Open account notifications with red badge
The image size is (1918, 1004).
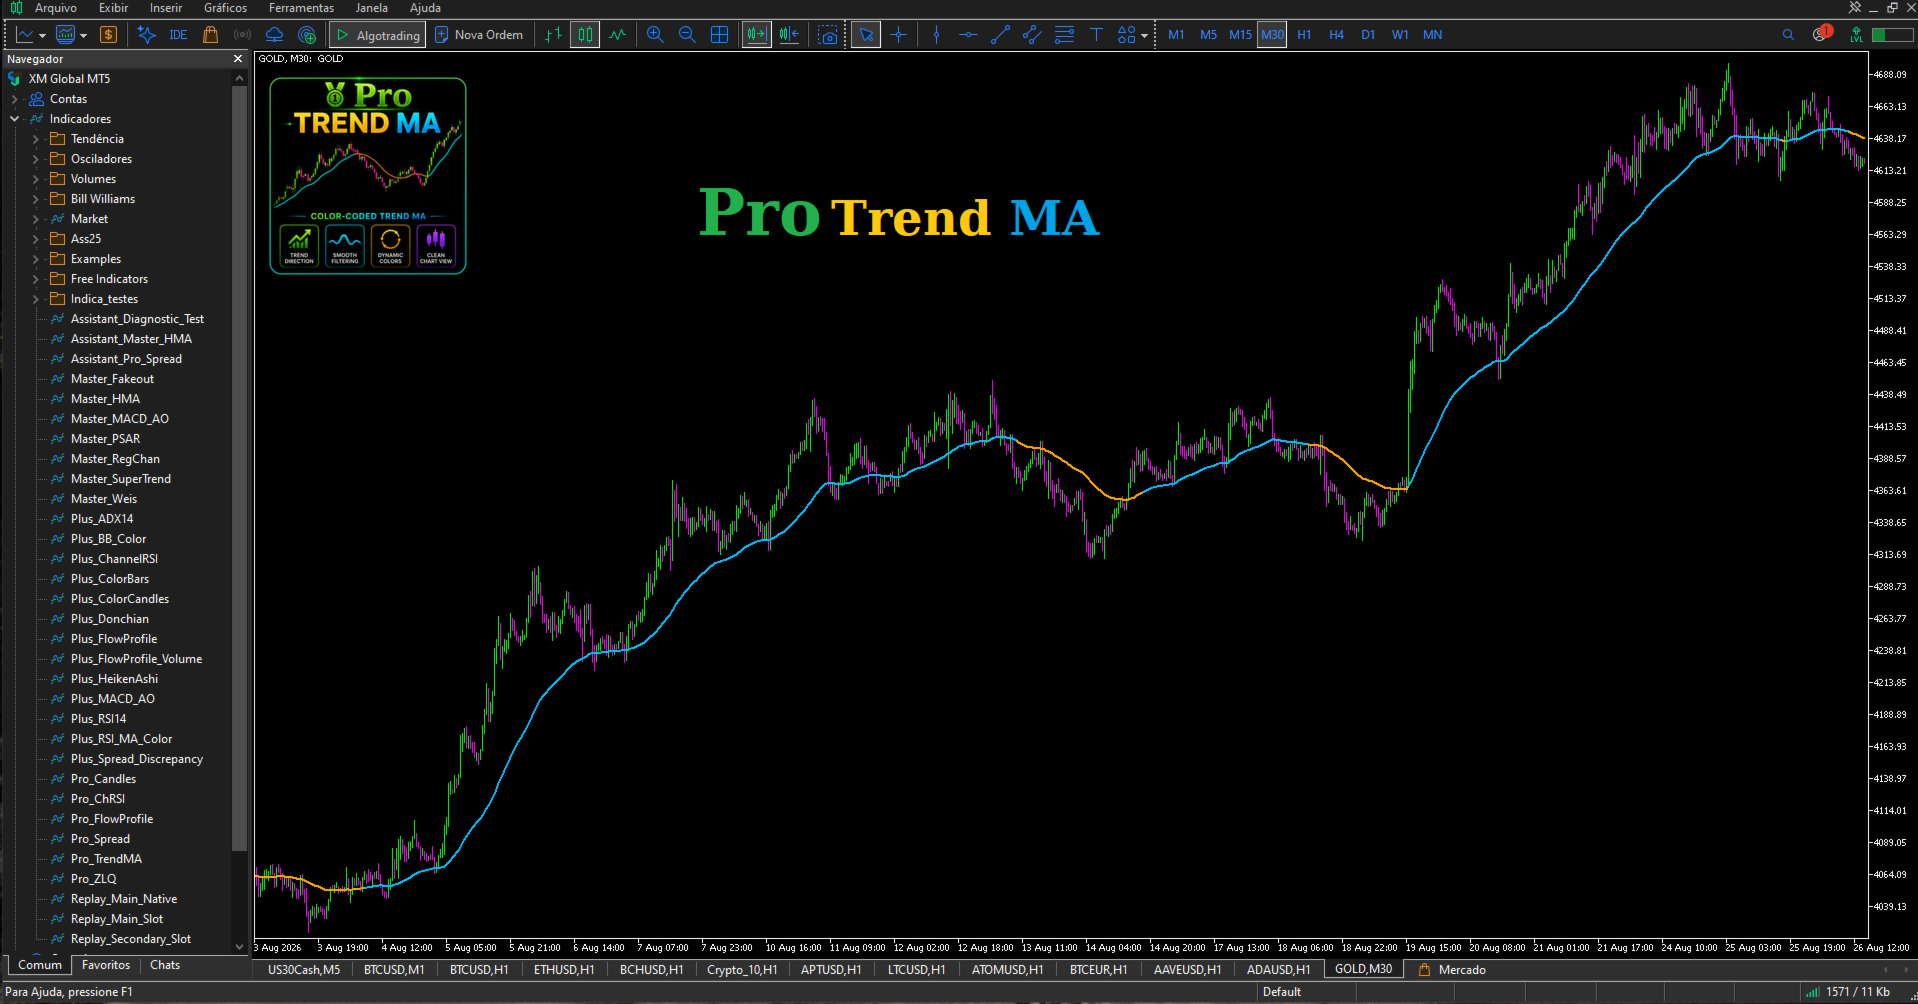click(x=1821, y=34)
